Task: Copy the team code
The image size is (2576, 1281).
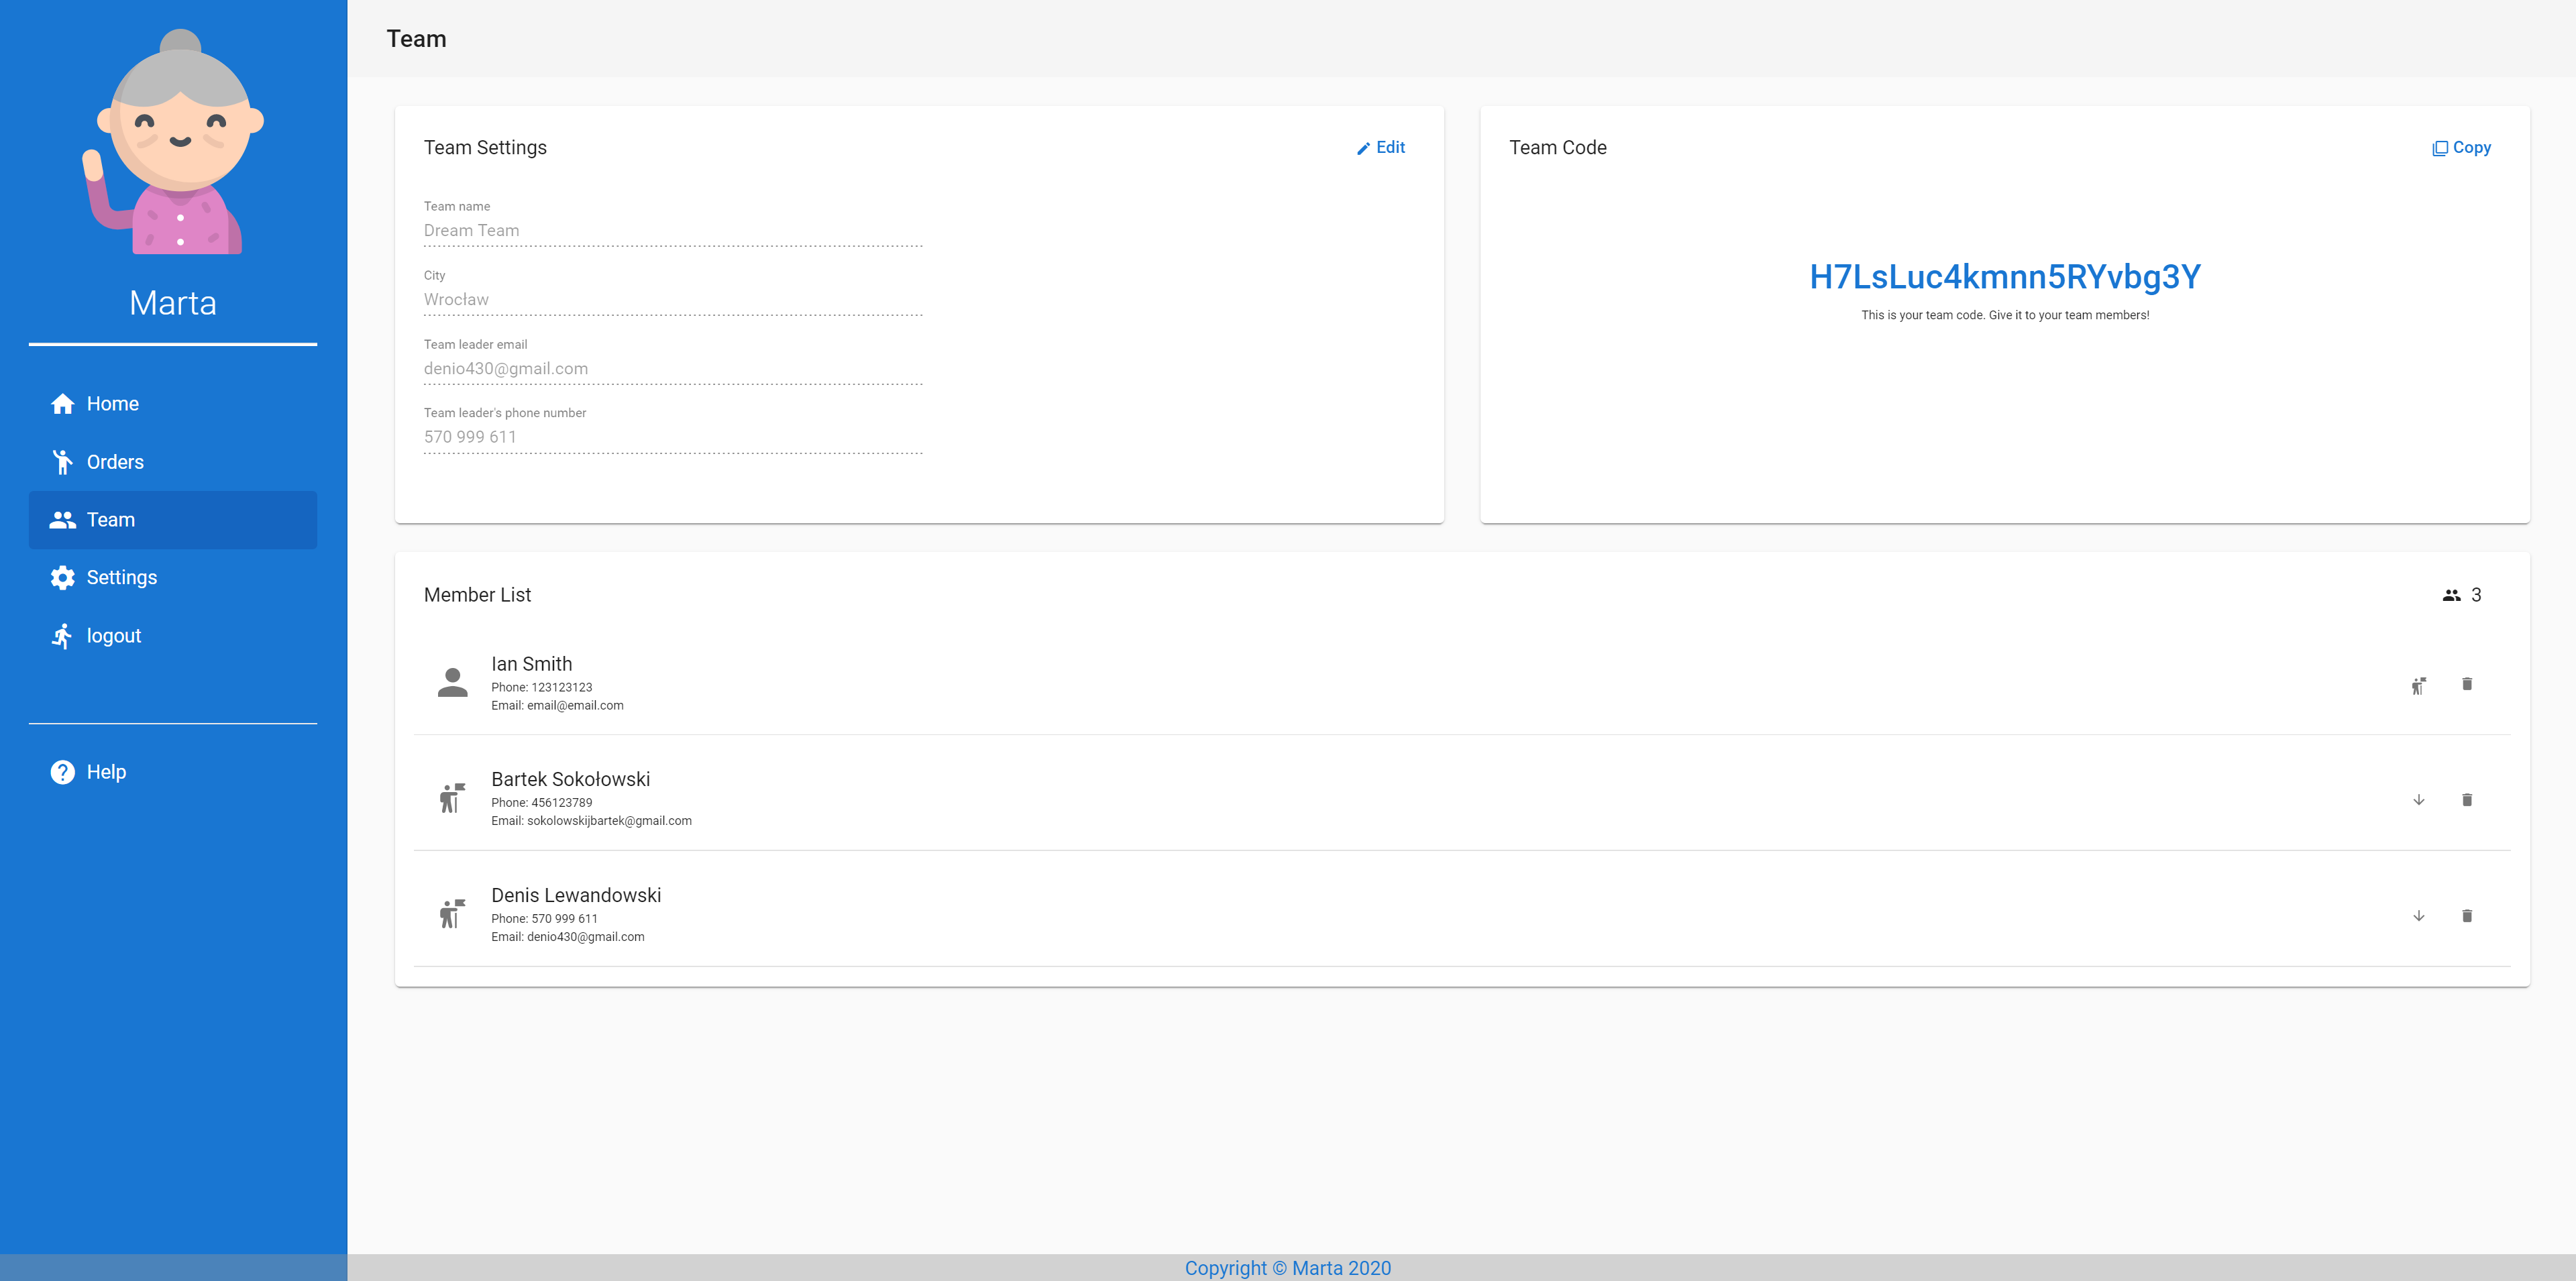Action: click(2461, 147)
